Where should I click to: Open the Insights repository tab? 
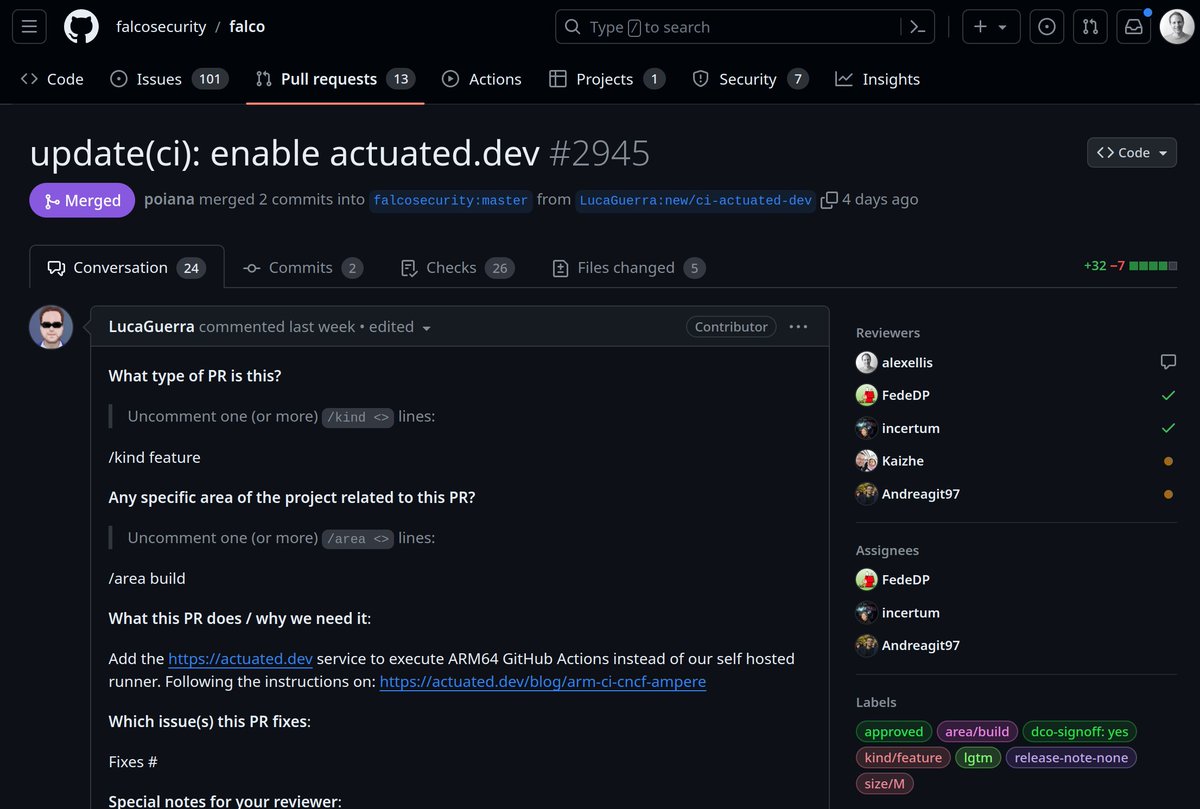point(878,79)
